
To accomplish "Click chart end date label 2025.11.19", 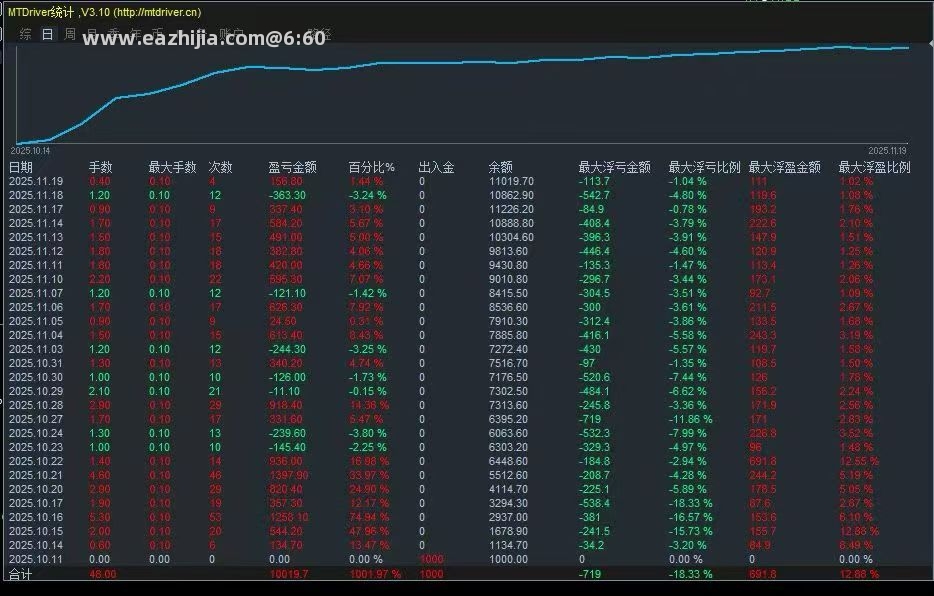I will pos(887,151).
